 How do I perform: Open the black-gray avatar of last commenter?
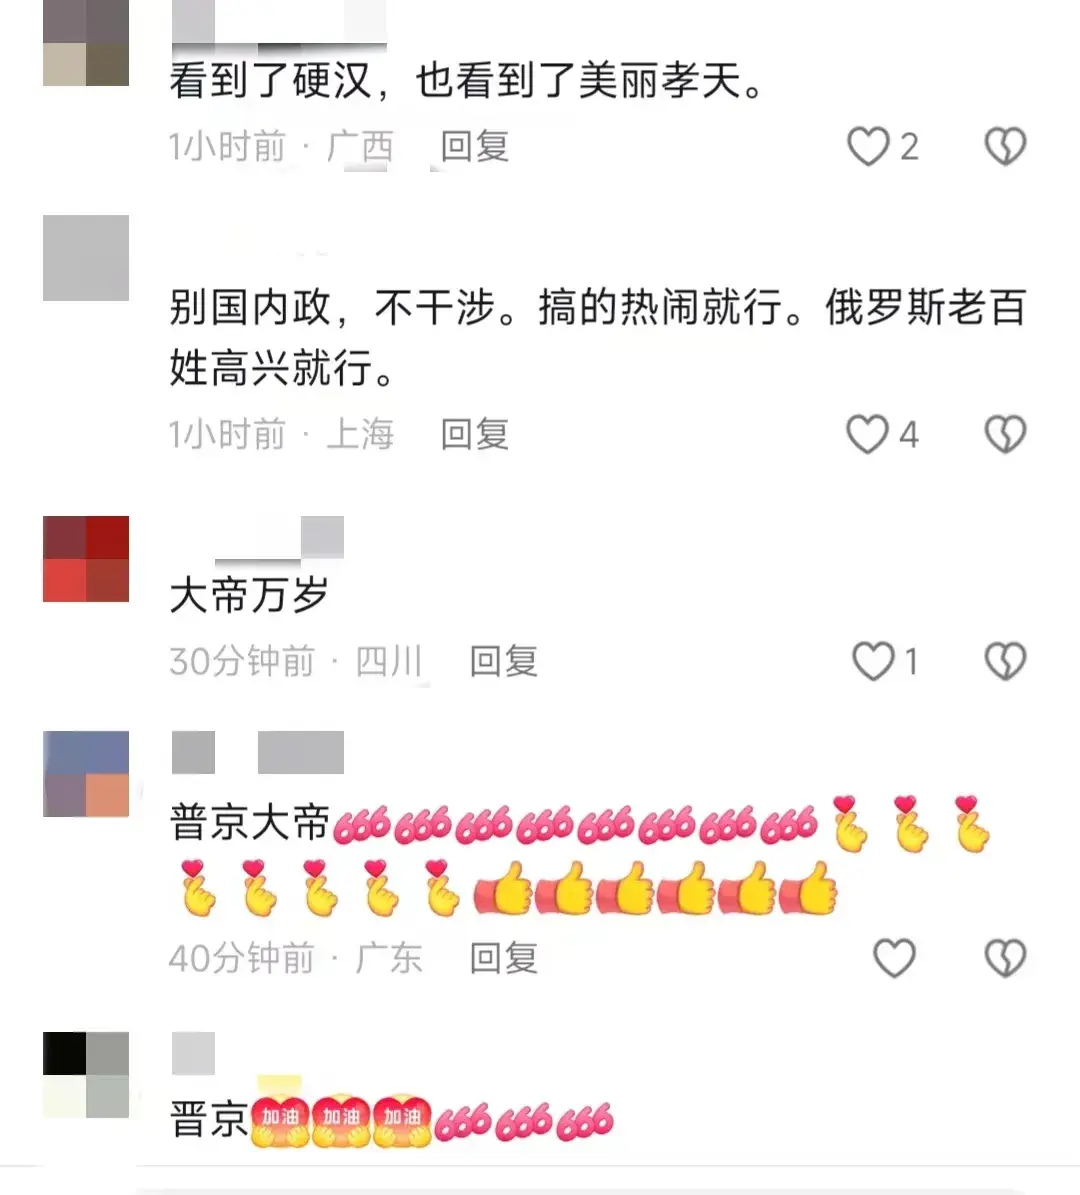pyautogui.click(x=85, y=1075)
